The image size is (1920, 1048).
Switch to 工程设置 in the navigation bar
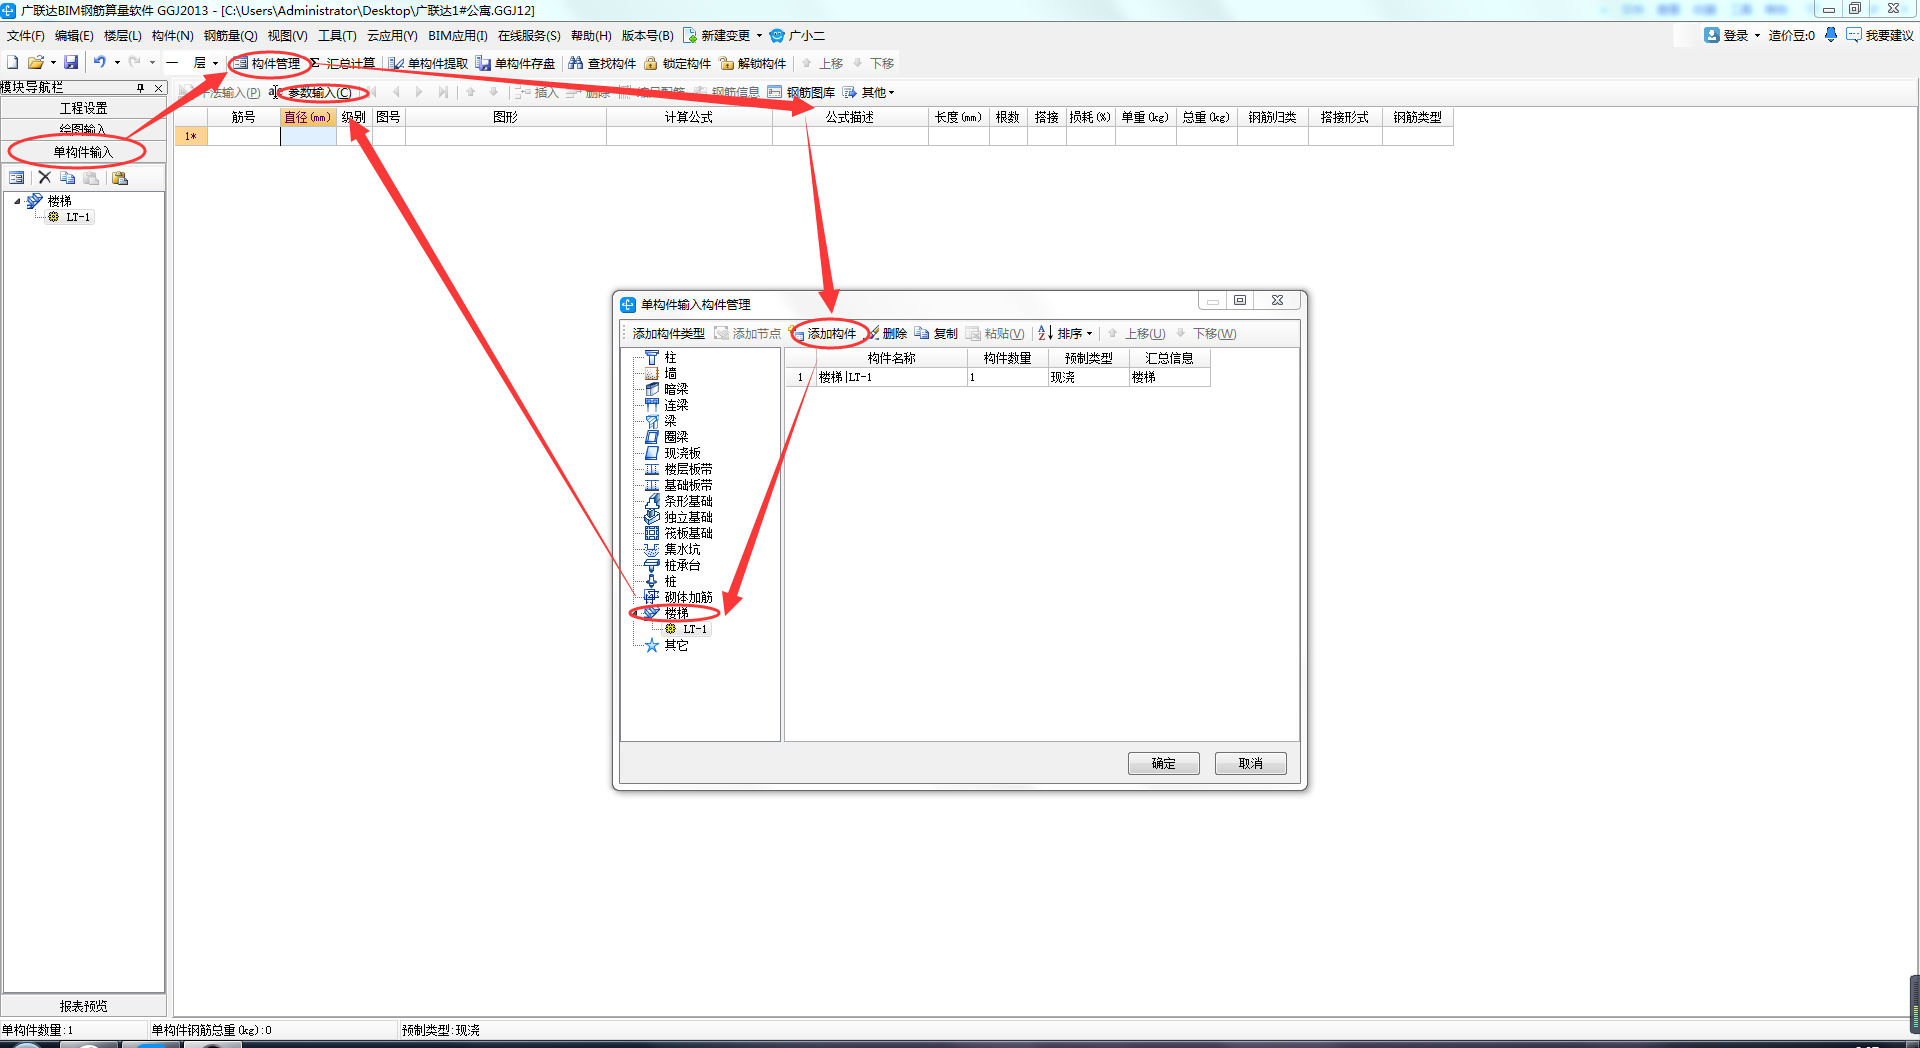pyautogui.click(x=83, y=108)
